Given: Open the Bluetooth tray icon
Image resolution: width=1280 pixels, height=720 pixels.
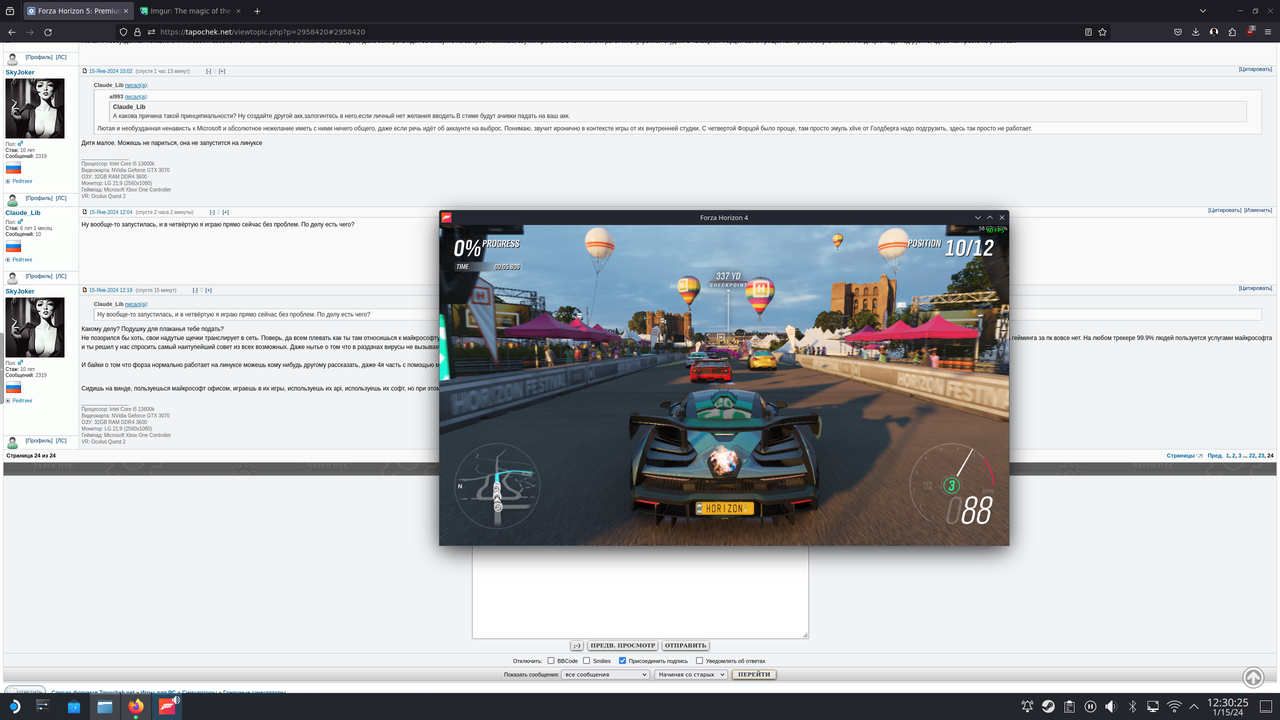Looking at the screenshot, I should coord(1132,706).
